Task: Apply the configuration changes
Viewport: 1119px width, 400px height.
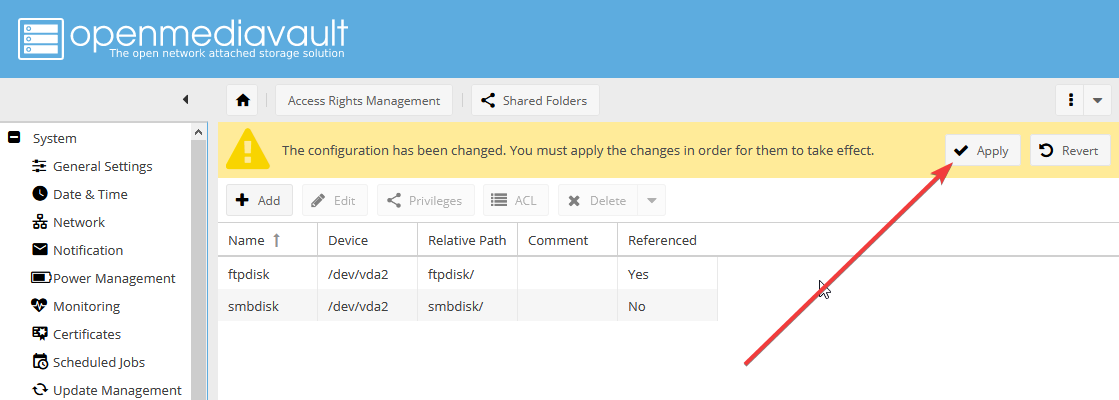Action: click(x=983, y=151)
